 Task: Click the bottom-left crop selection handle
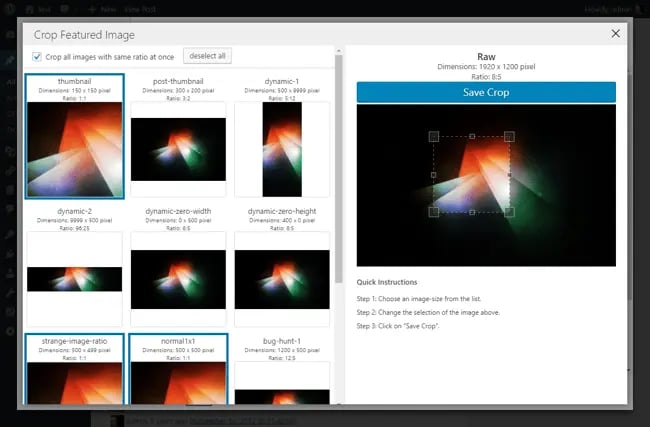pyautogui.click(x=433, y=212)
